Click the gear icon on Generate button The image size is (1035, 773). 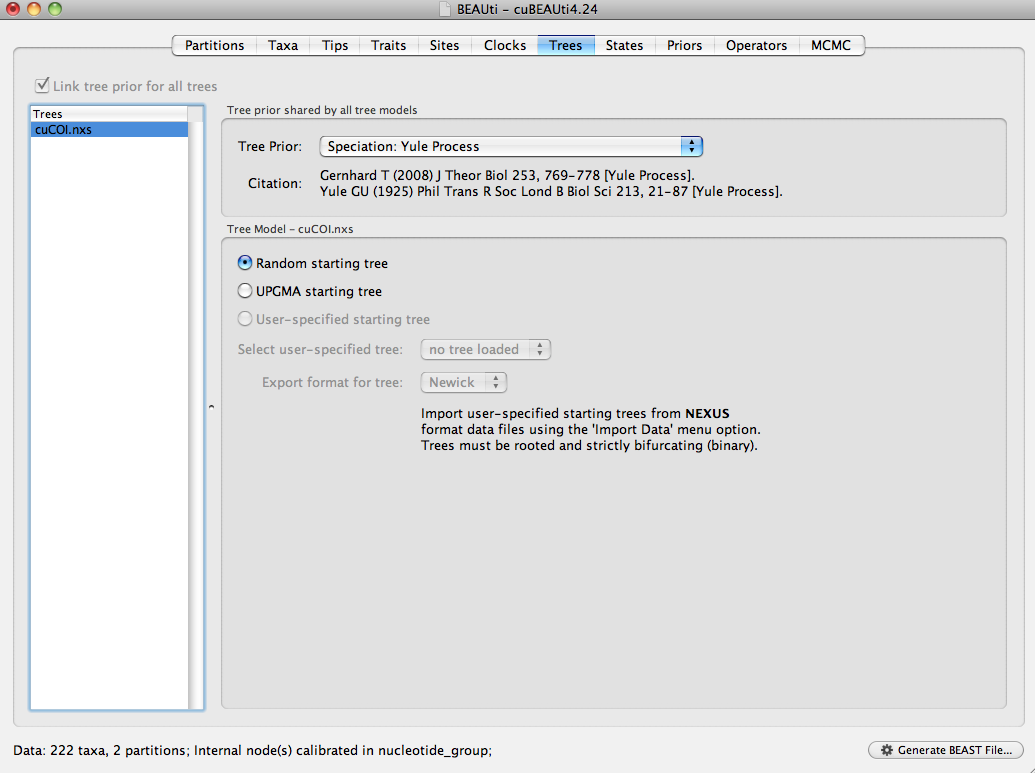pos(886,750)
